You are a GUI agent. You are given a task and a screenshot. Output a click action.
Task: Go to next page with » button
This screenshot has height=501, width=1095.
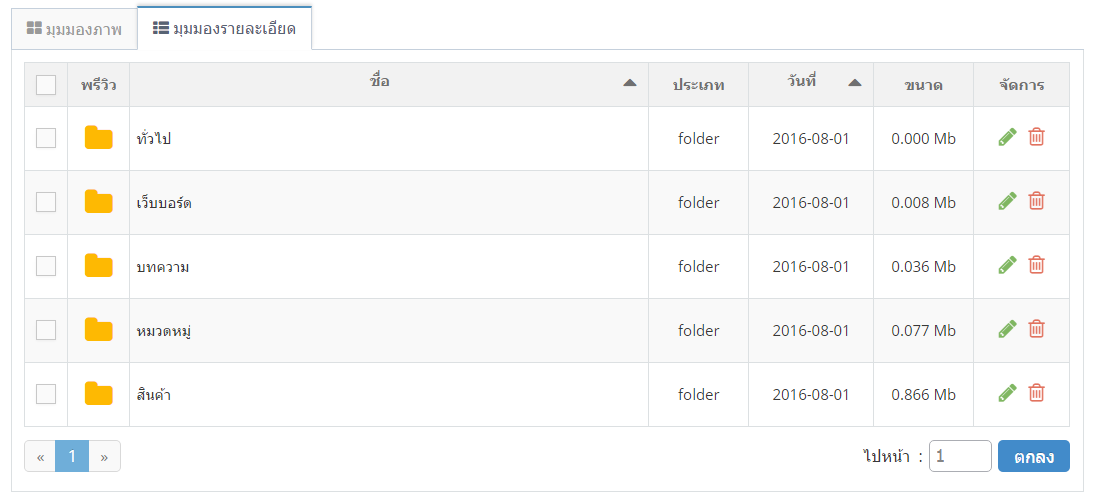pyautogui.click(x=104, y=457)
